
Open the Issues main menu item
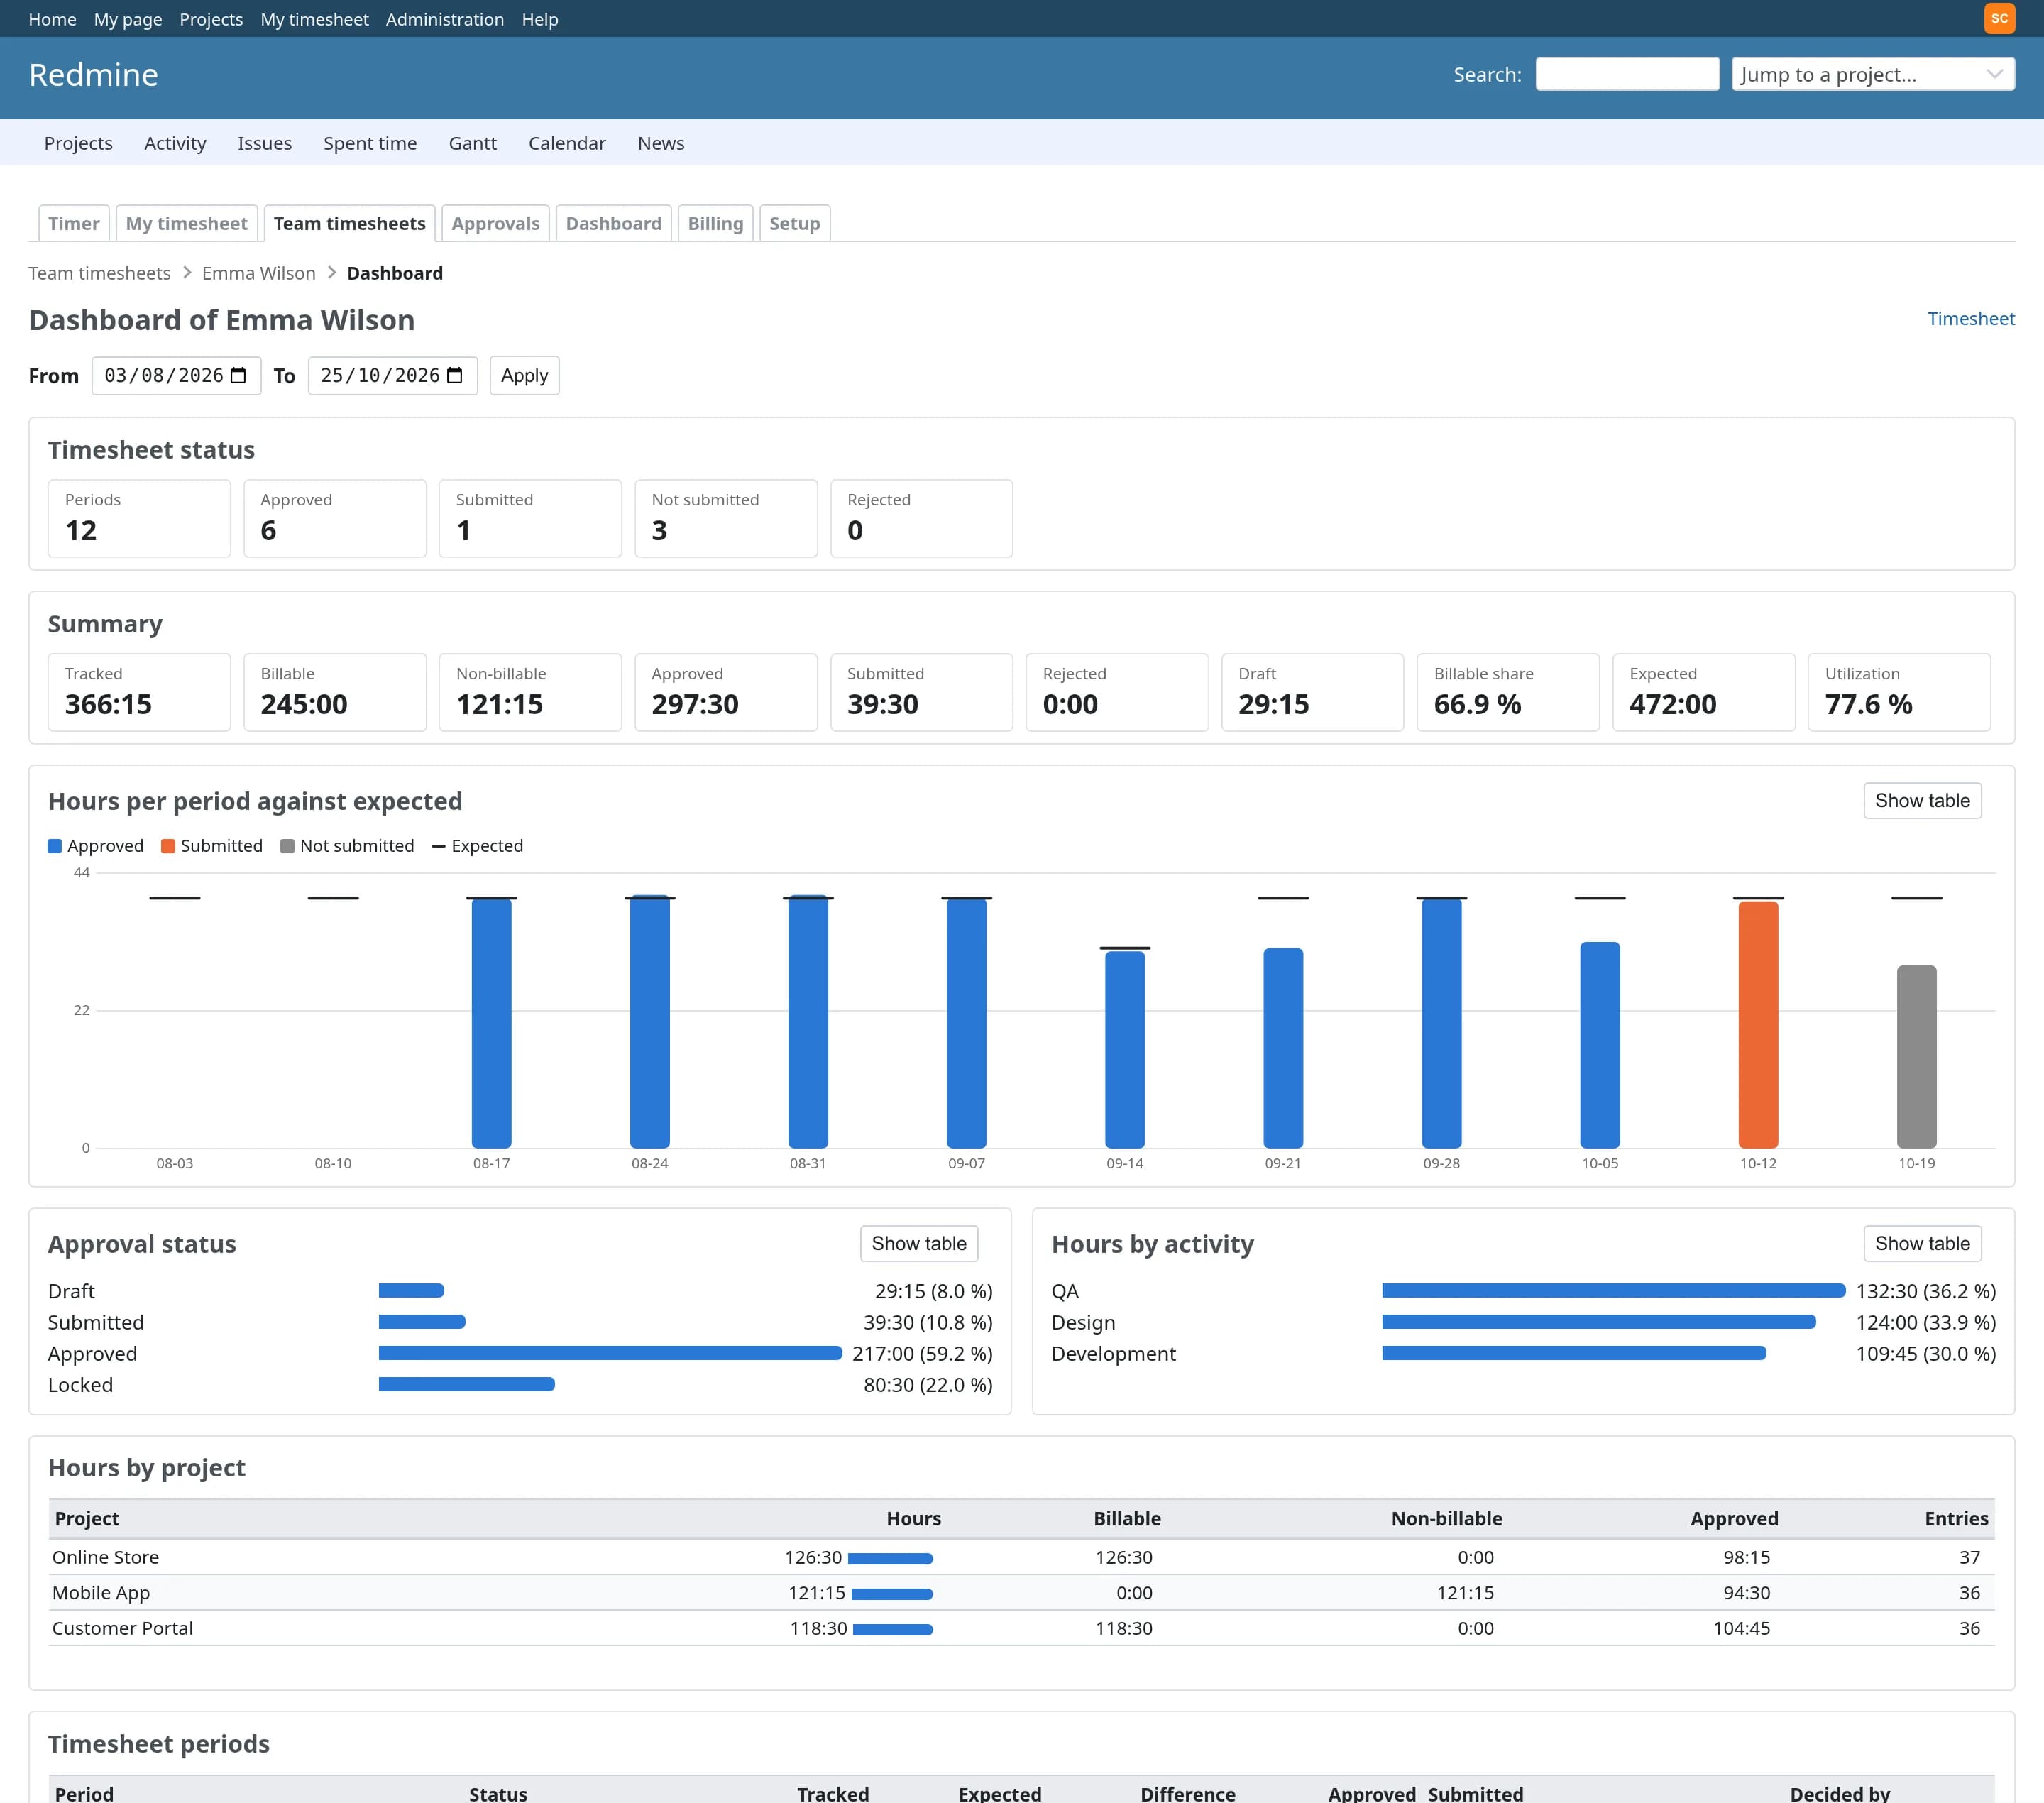pos(265,143)
